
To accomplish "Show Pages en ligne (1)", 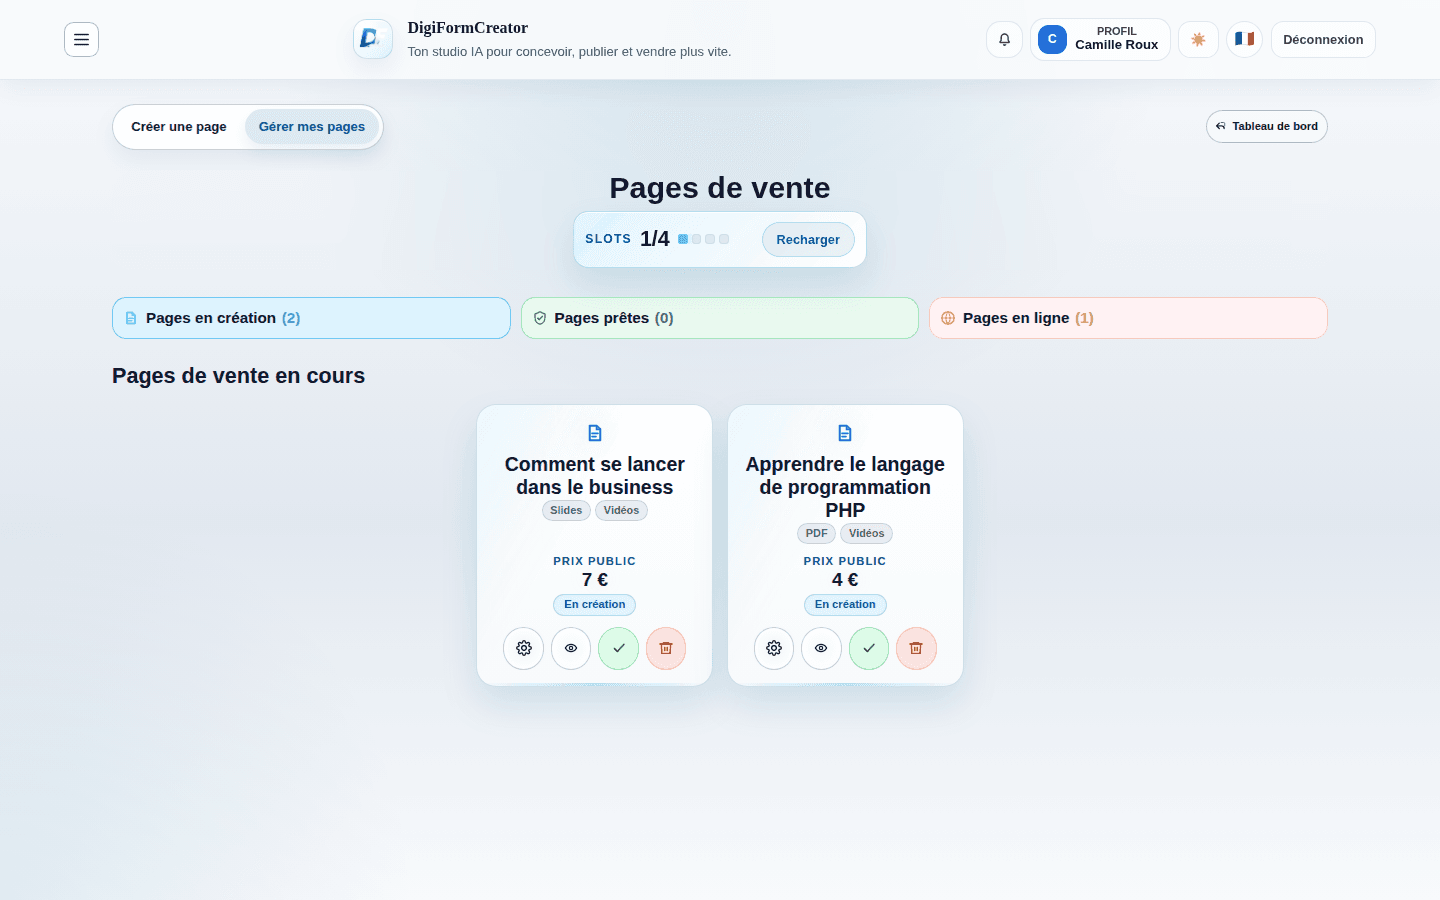I will click(1128, 318).
